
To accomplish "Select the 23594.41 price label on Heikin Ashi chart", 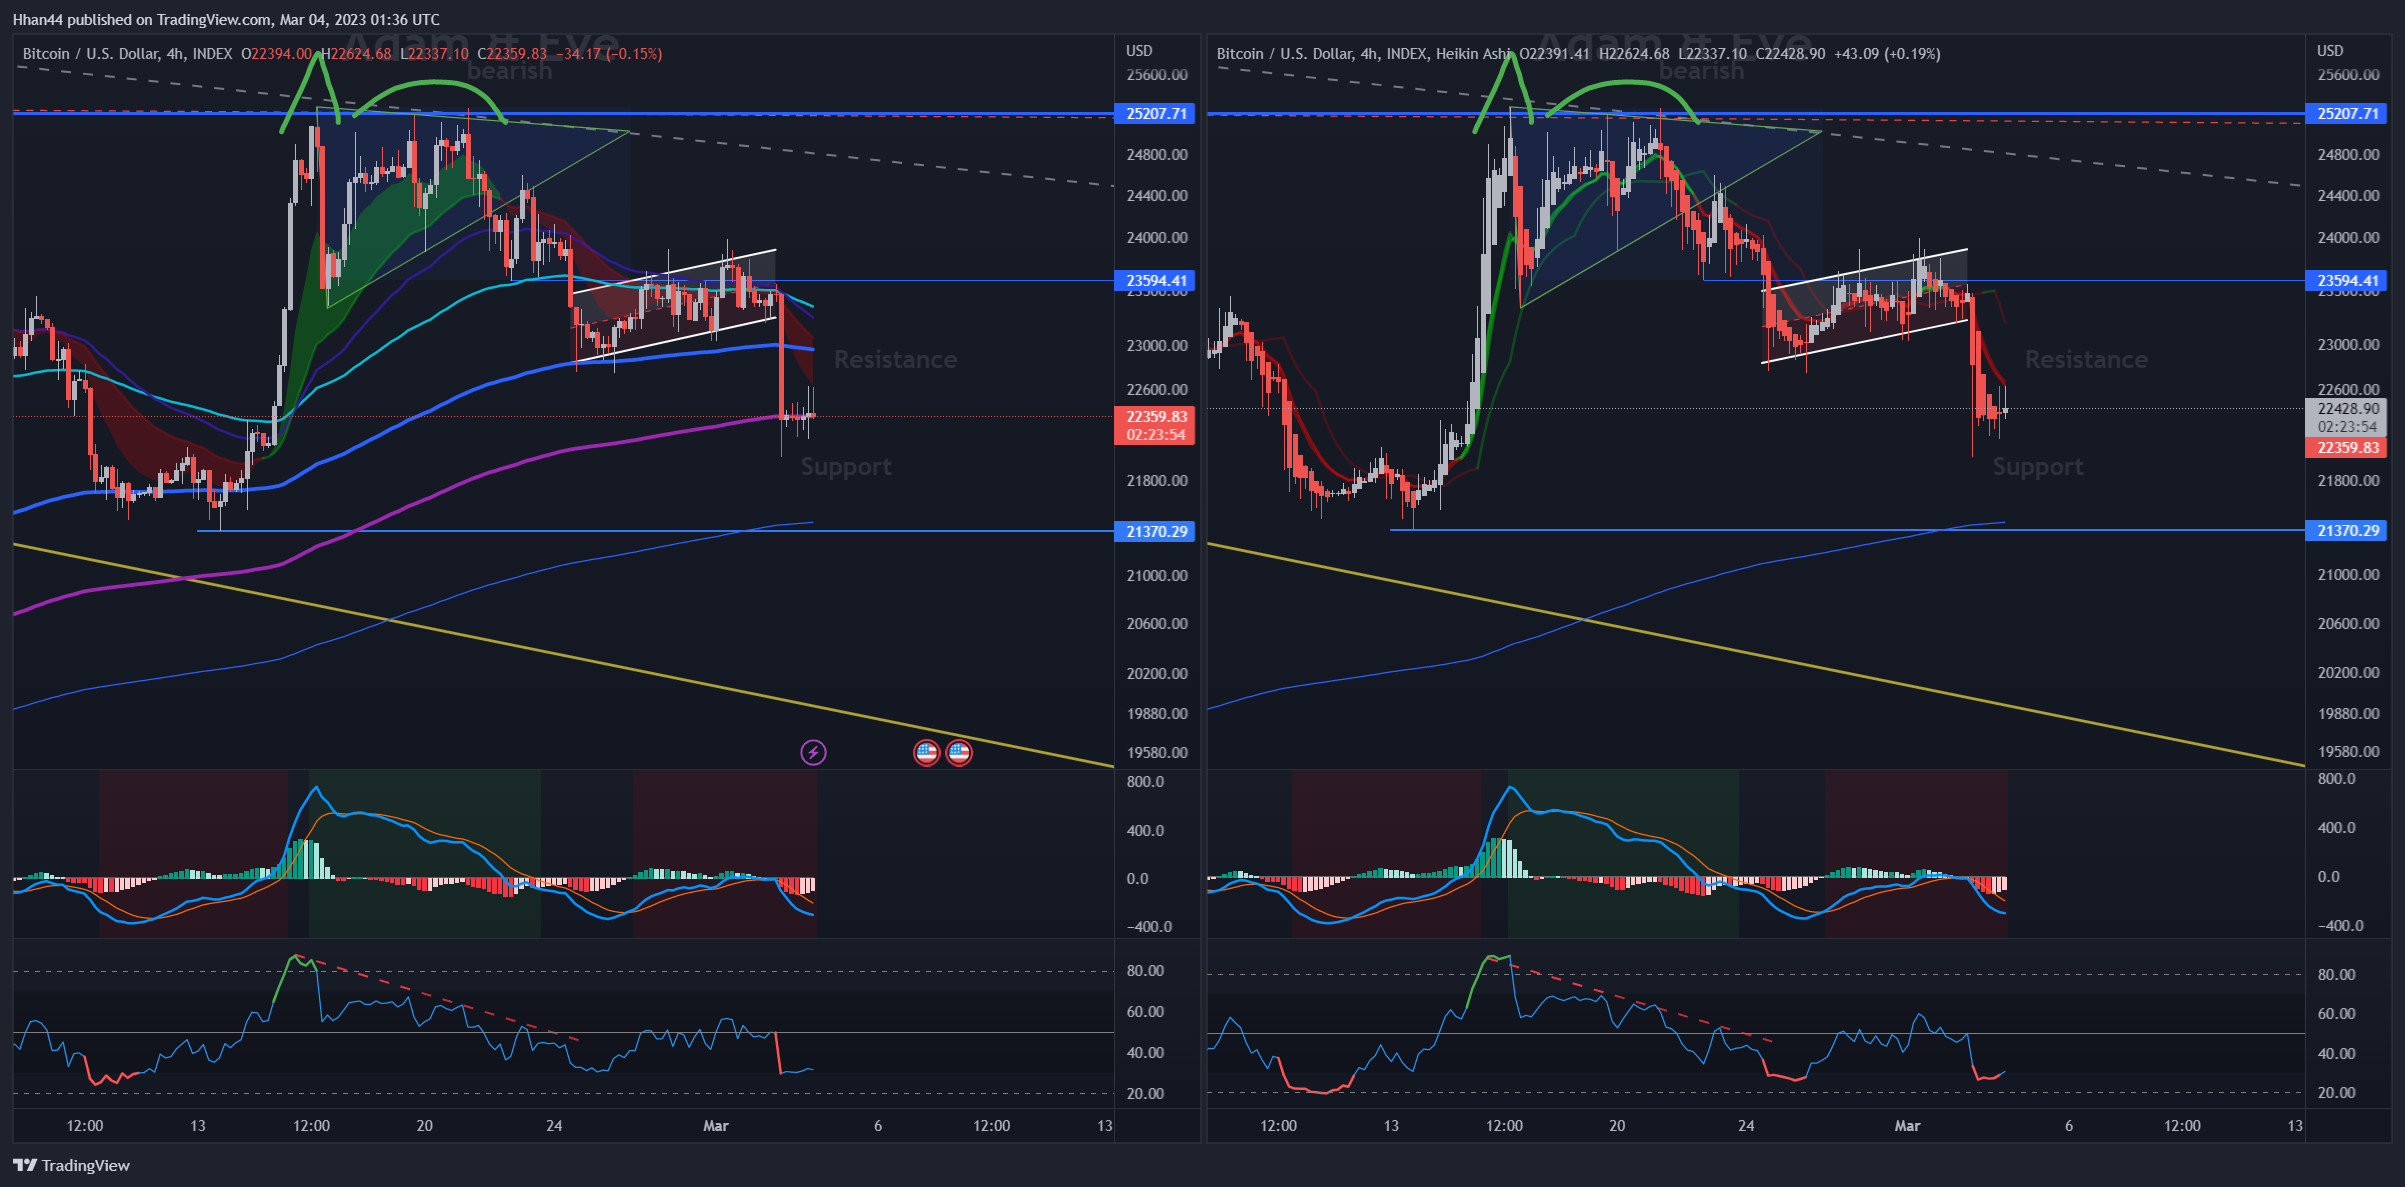I will point(2346,281).
